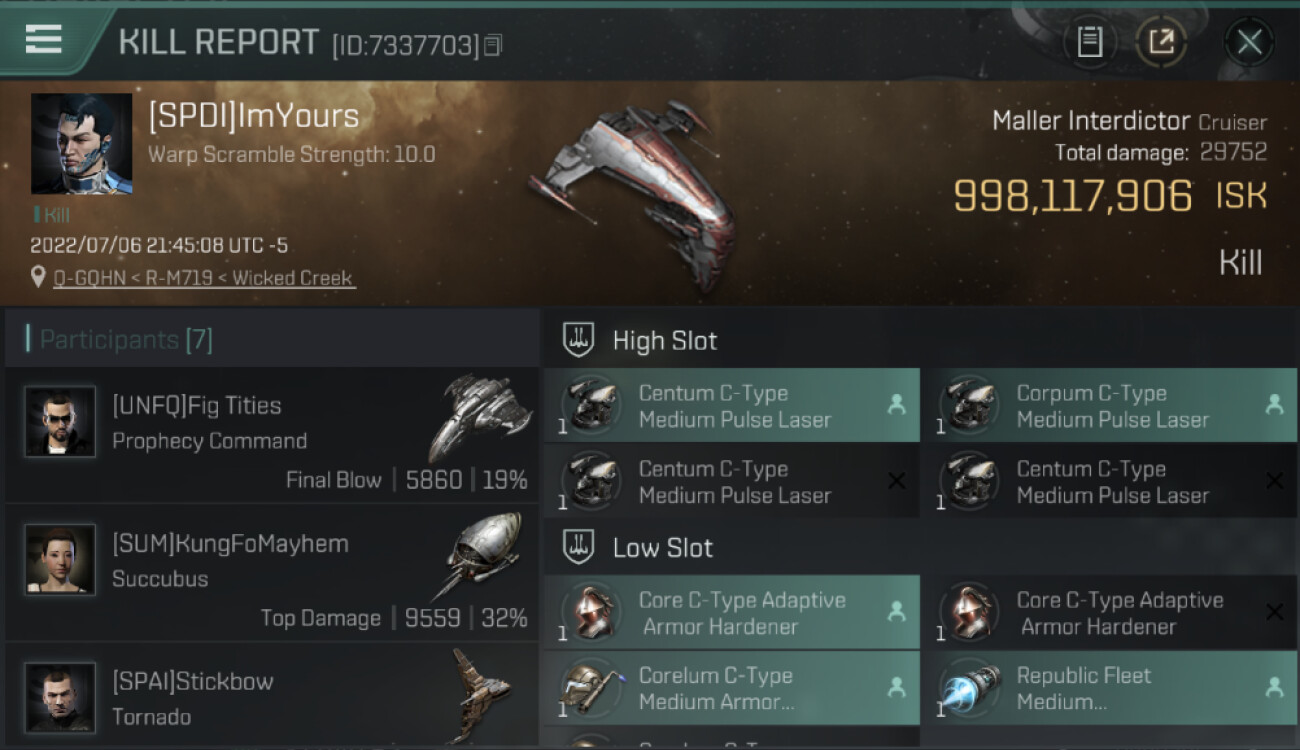1300x750 pixels.
Task: Select the destroyed Core C-Type Adaptive Armor Hardener
Action: coord(1109,613)
